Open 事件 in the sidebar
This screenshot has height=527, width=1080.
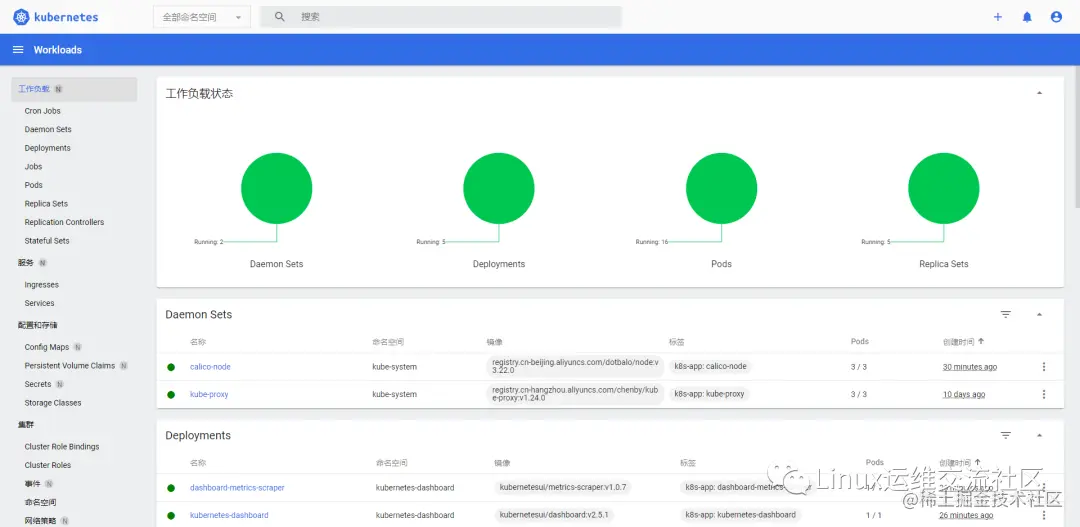(32, 484)
